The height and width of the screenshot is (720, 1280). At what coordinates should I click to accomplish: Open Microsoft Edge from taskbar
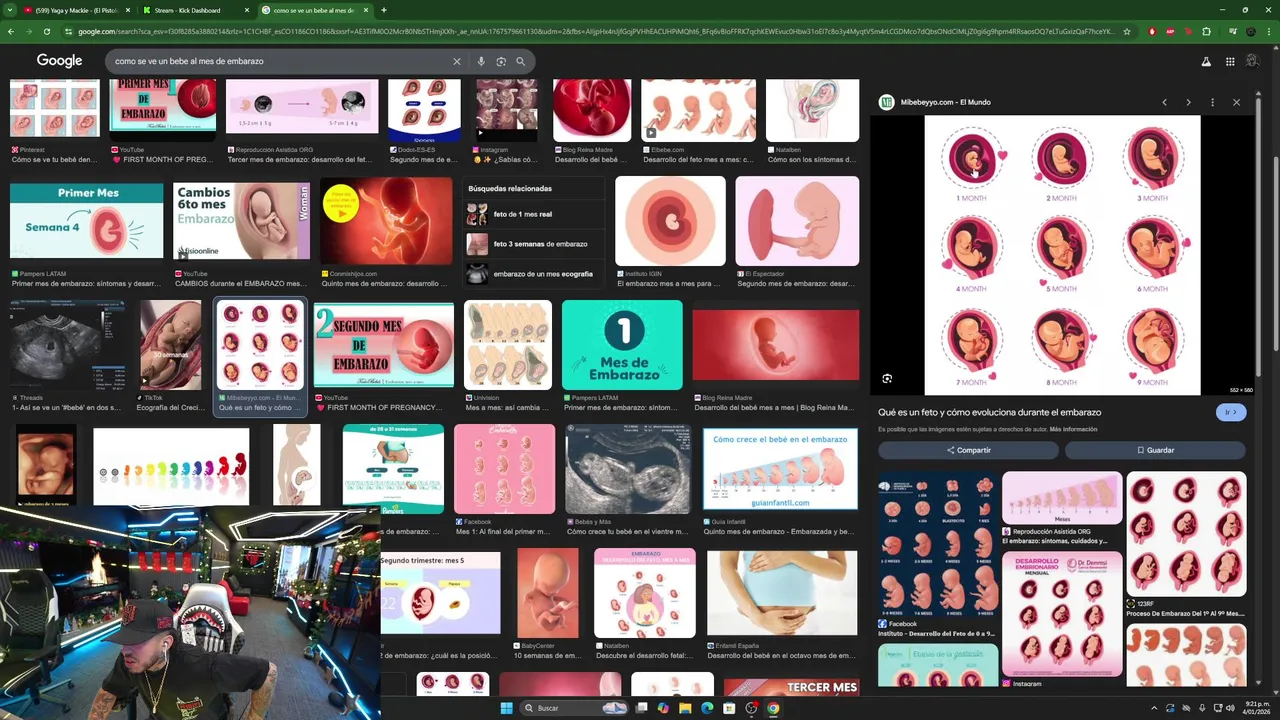click(x=707, y=708)
